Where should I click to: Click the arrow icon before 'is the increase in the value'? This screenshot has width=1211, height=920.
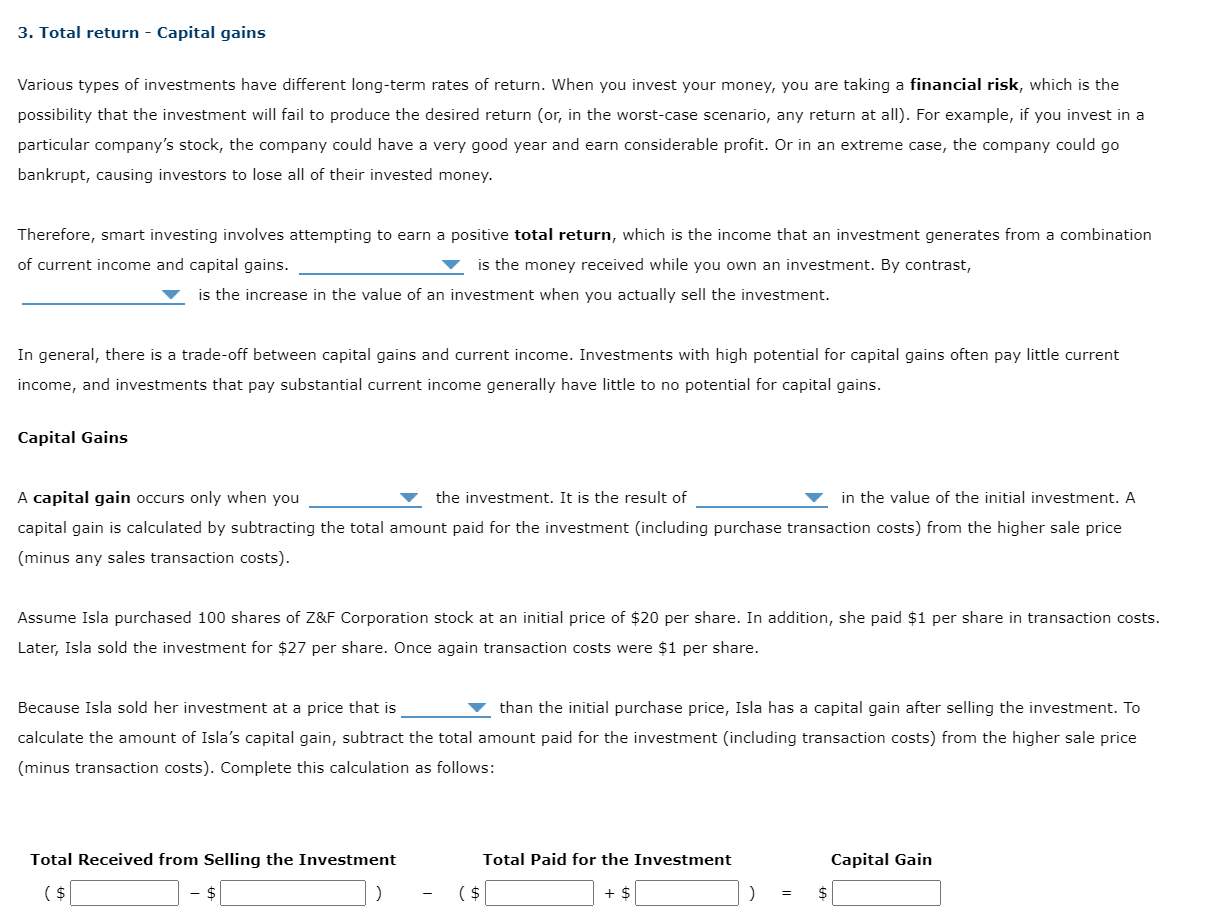point(171,294)
